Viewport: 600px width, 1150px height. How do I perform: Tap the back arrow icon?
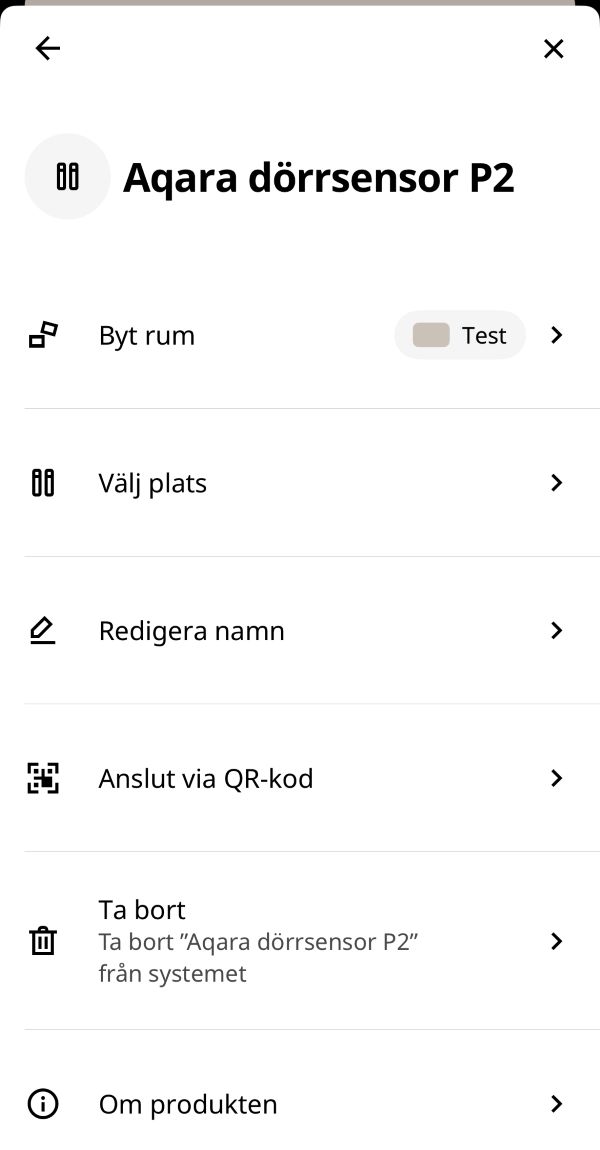pos(47,48)
